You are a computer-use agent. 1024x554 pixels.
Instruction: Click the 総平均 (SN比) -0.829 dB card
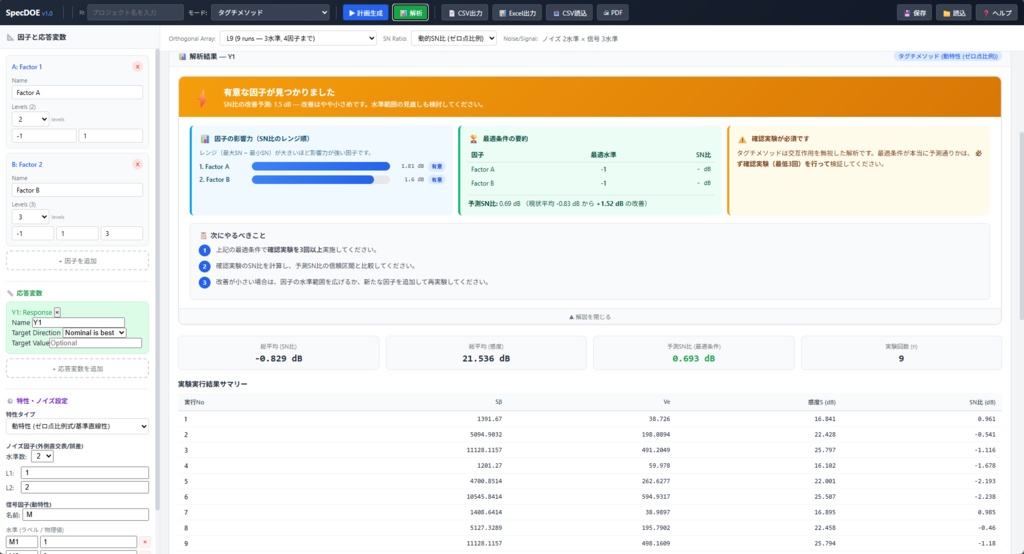coord(279,353)
